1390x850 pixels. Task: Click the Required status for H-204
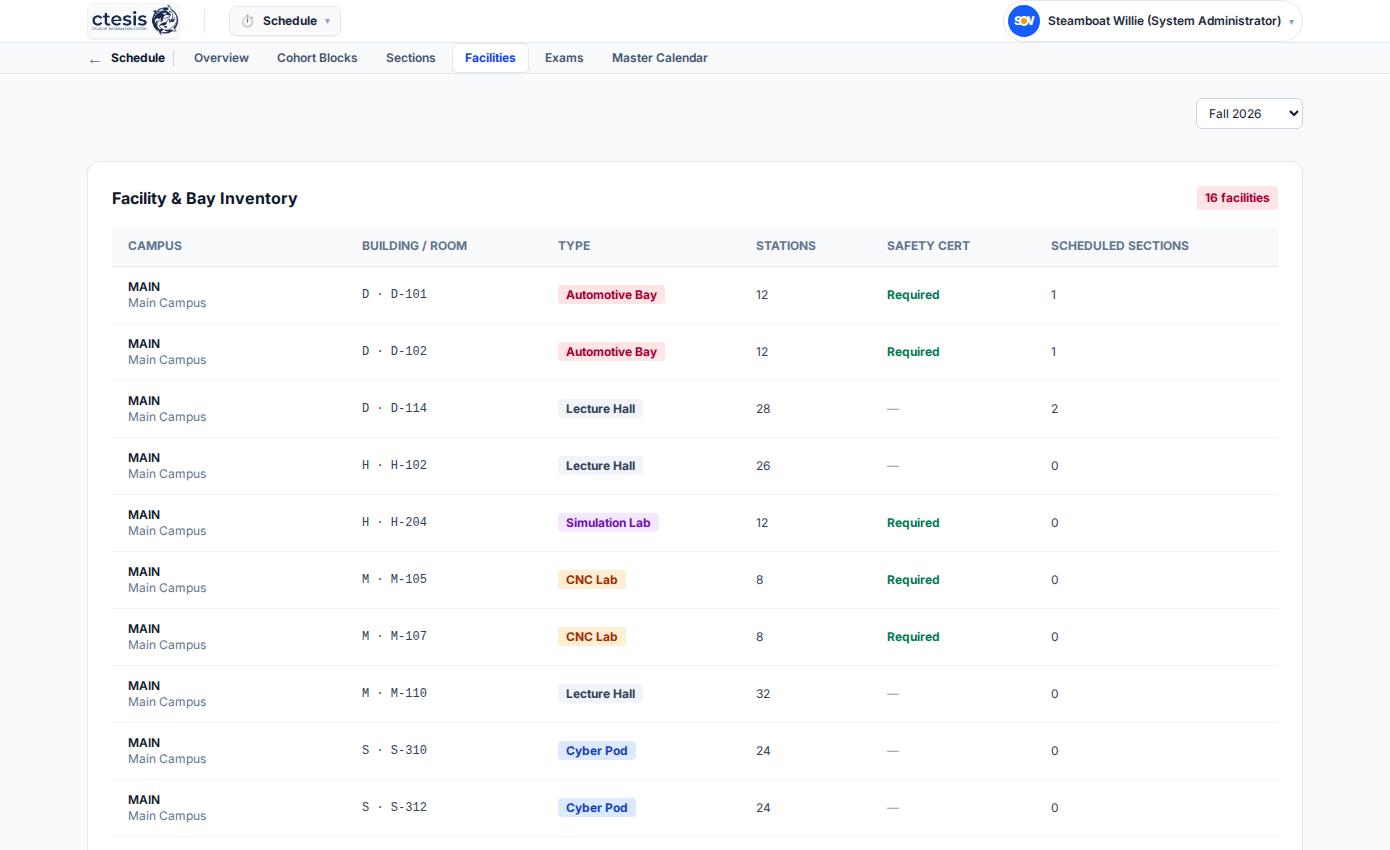coord(913,523)
